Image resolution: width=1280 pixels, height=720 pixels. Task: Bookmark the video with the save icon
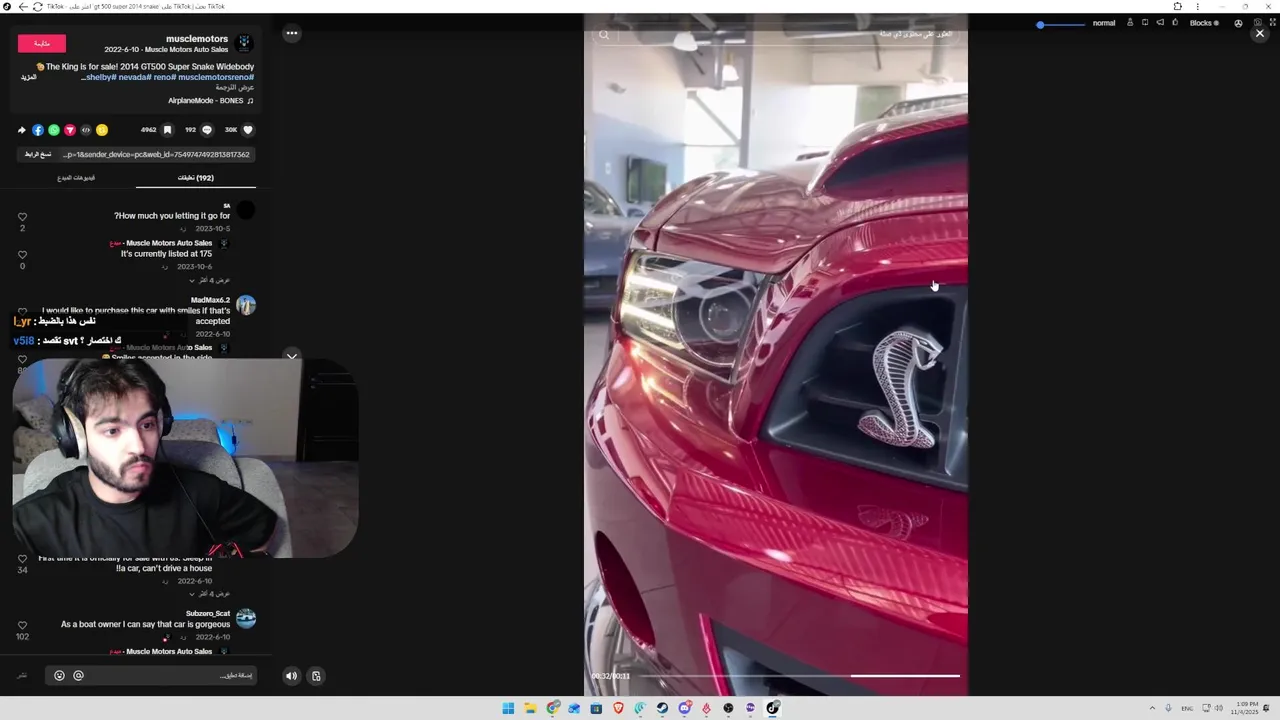(167, 130)
